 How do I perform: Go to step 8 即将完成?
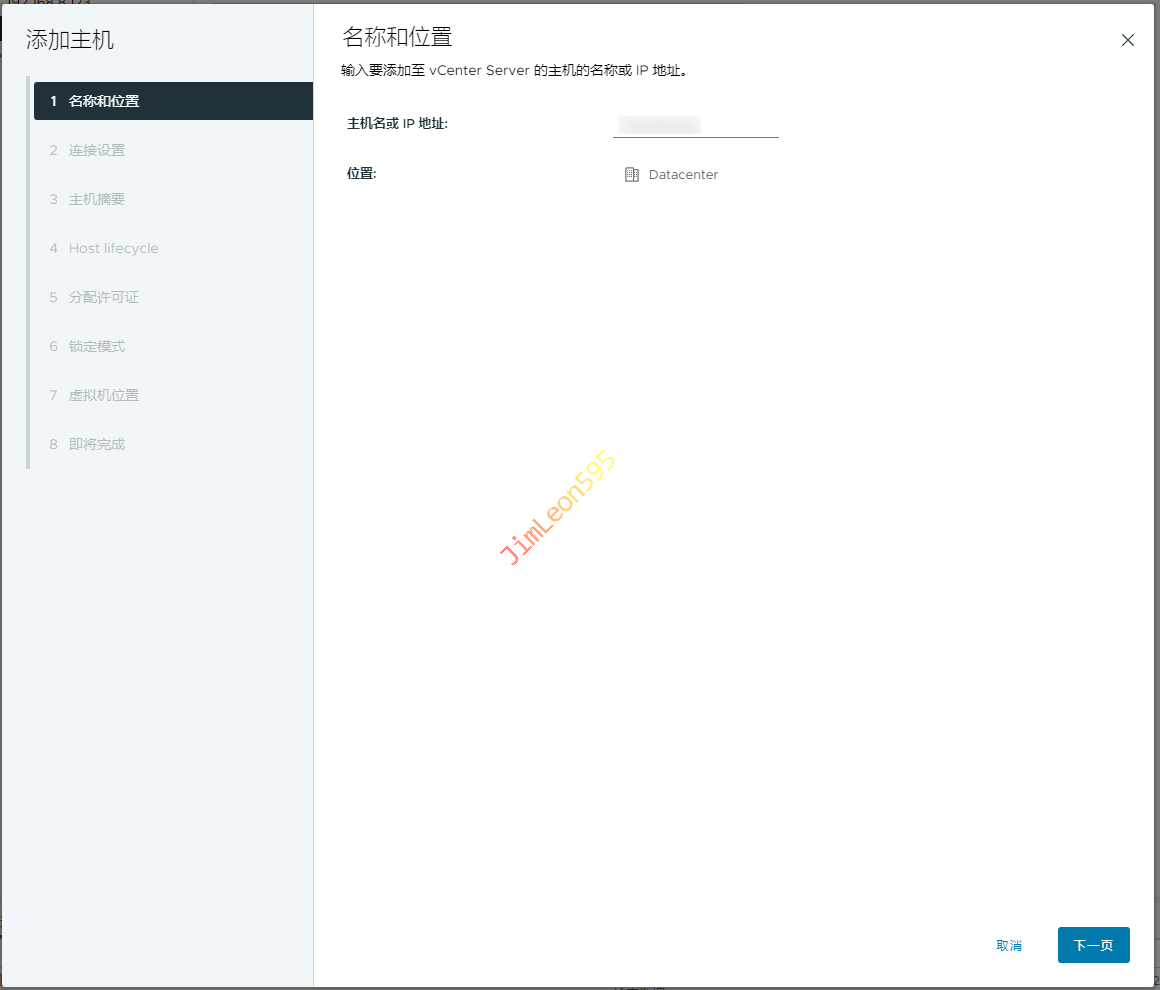(x=97, y=444)
